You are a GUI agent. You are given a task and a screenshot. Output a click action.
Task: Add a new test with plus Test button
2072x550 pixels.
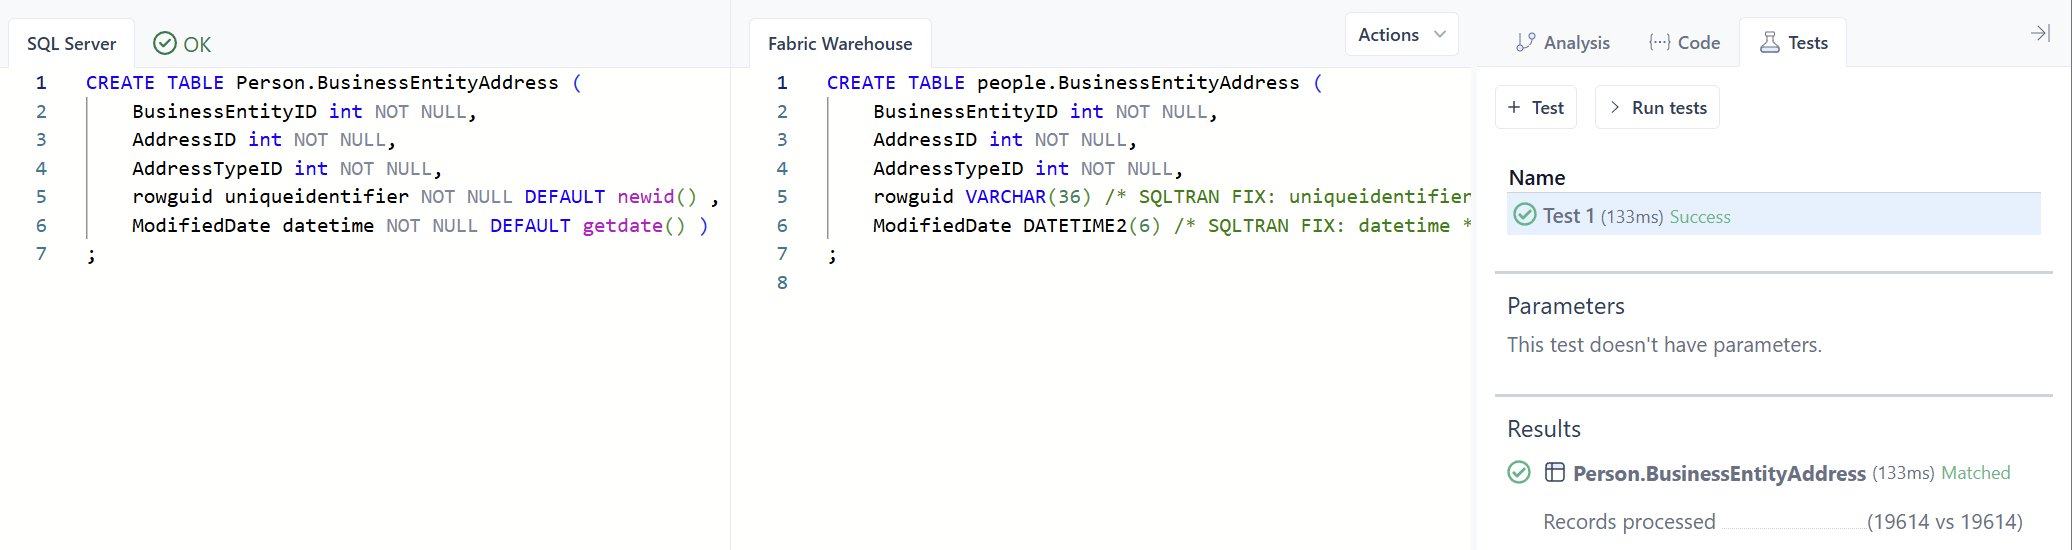(x=1535, y=108)
